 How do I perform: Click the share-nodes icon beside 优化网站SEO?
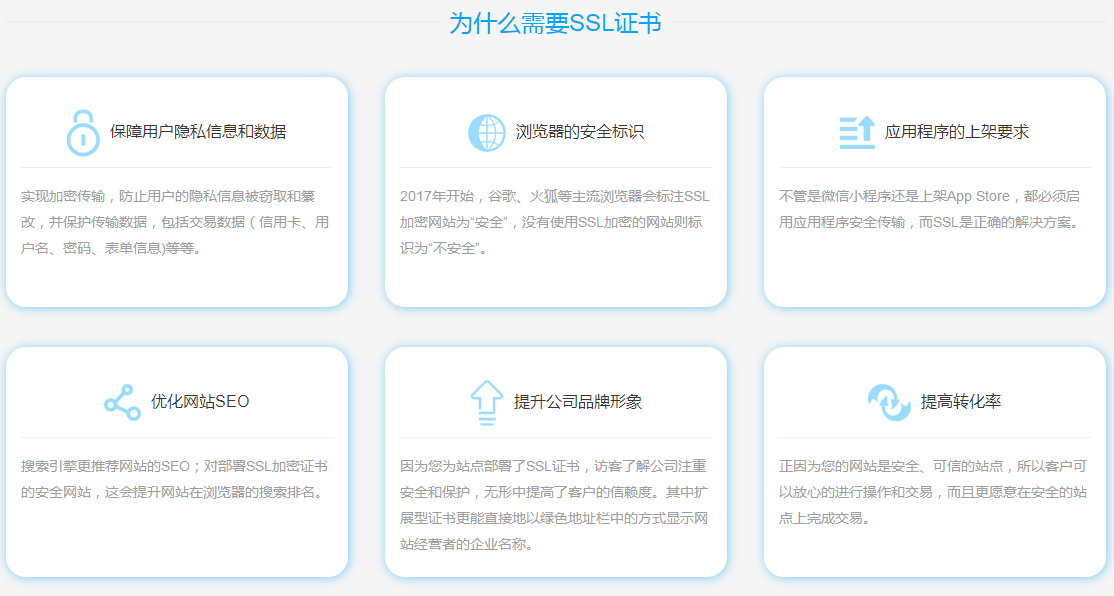coord(122,402)
